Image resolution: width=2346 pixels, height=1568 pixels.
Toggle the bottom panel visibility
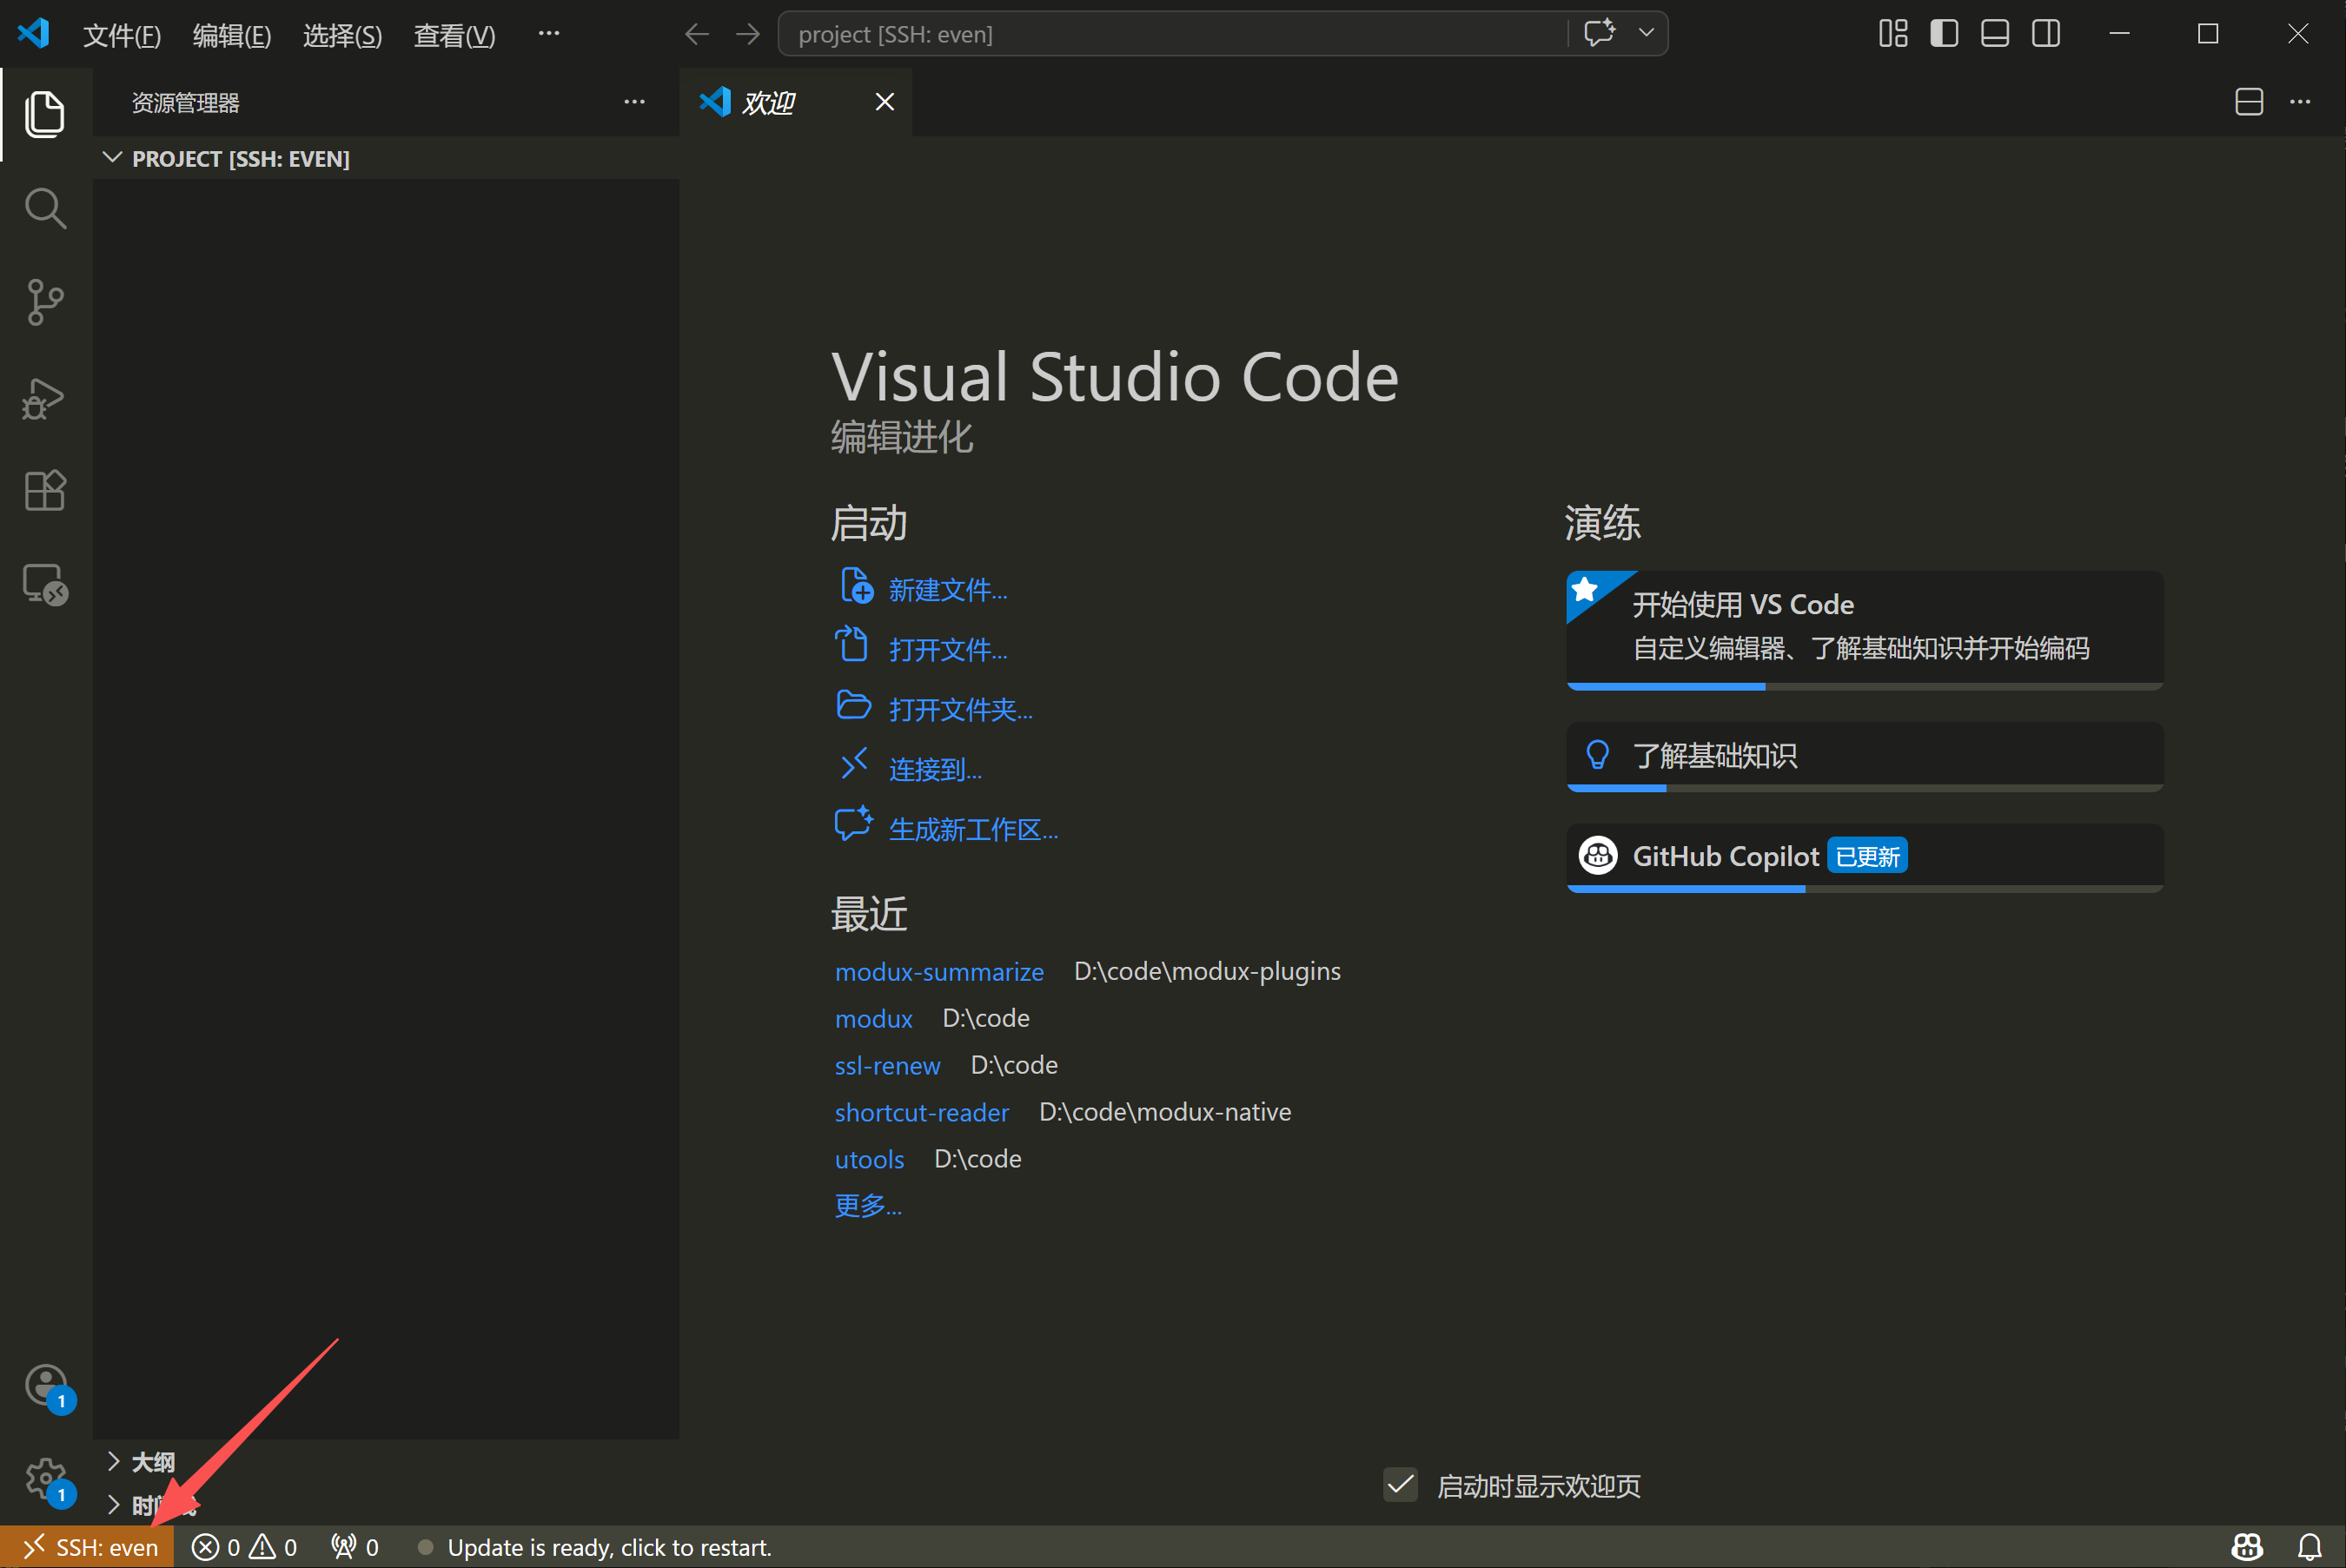(x=1995, y=34)
